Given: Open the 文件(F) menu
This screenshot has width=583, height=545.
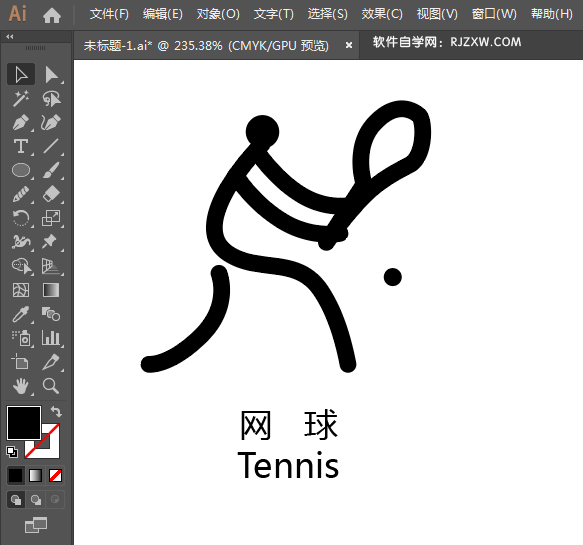Looking at the screenshot, I should 109,14.
